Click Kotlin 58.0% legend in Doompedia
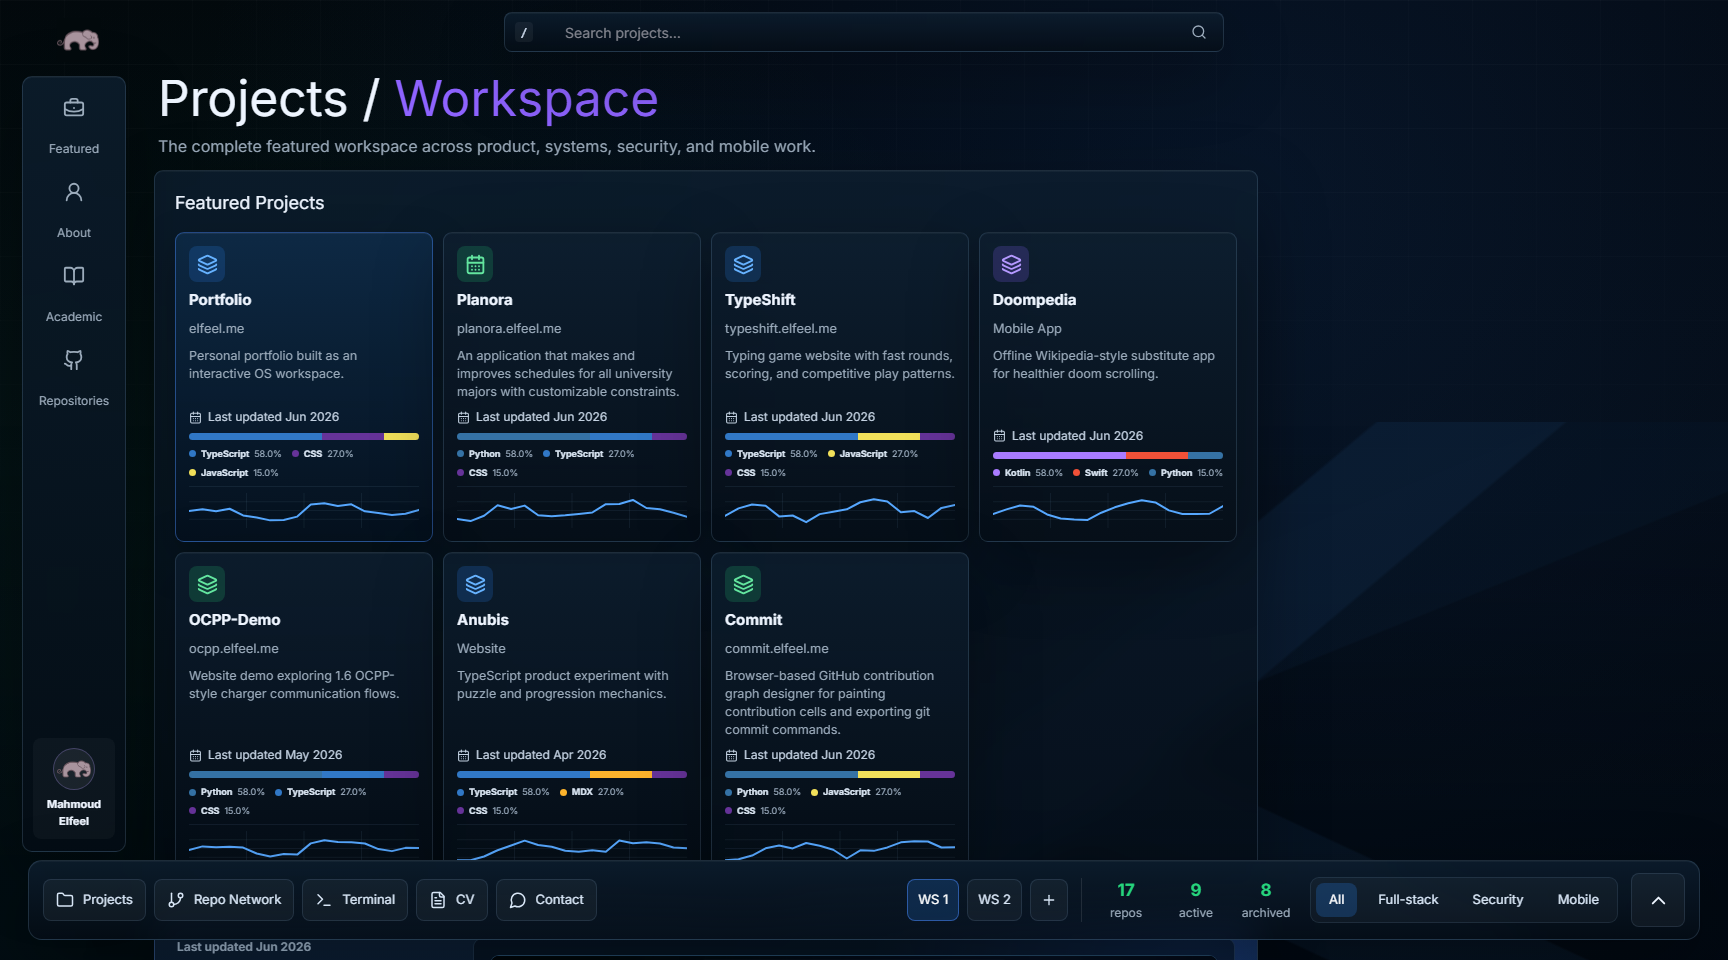The image size is (1728, 960). coord(1028,473)
